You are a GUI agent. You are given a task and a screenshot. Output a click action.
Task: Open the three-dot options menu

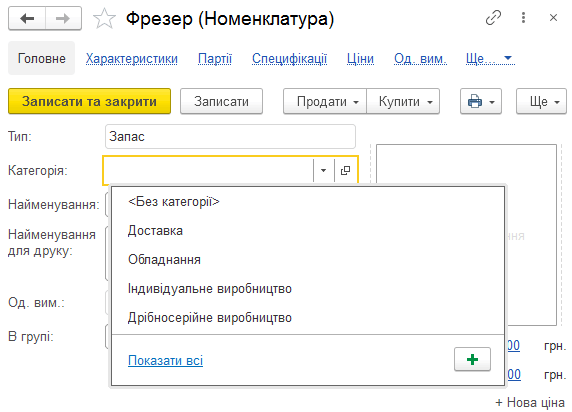(x=523, y=18)
